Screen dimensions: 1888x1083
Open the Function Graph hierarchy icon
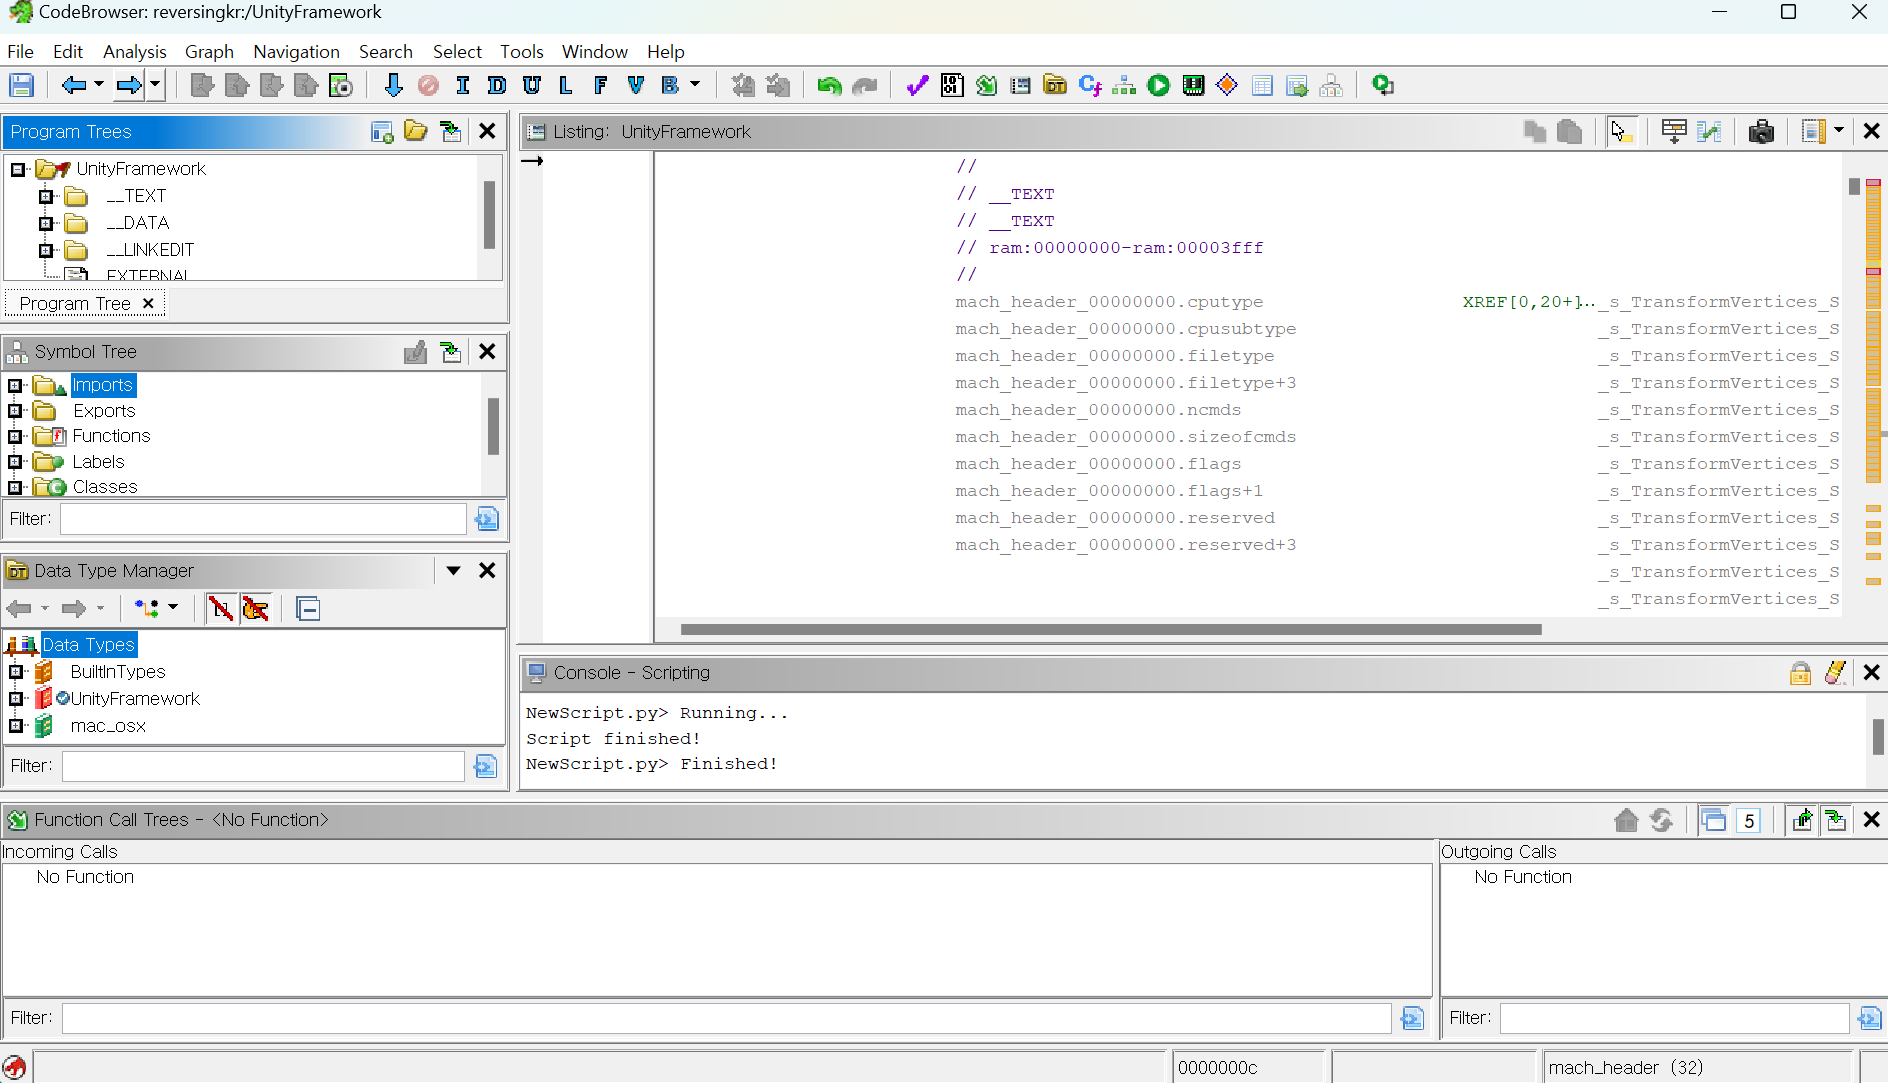(1123, 86)
